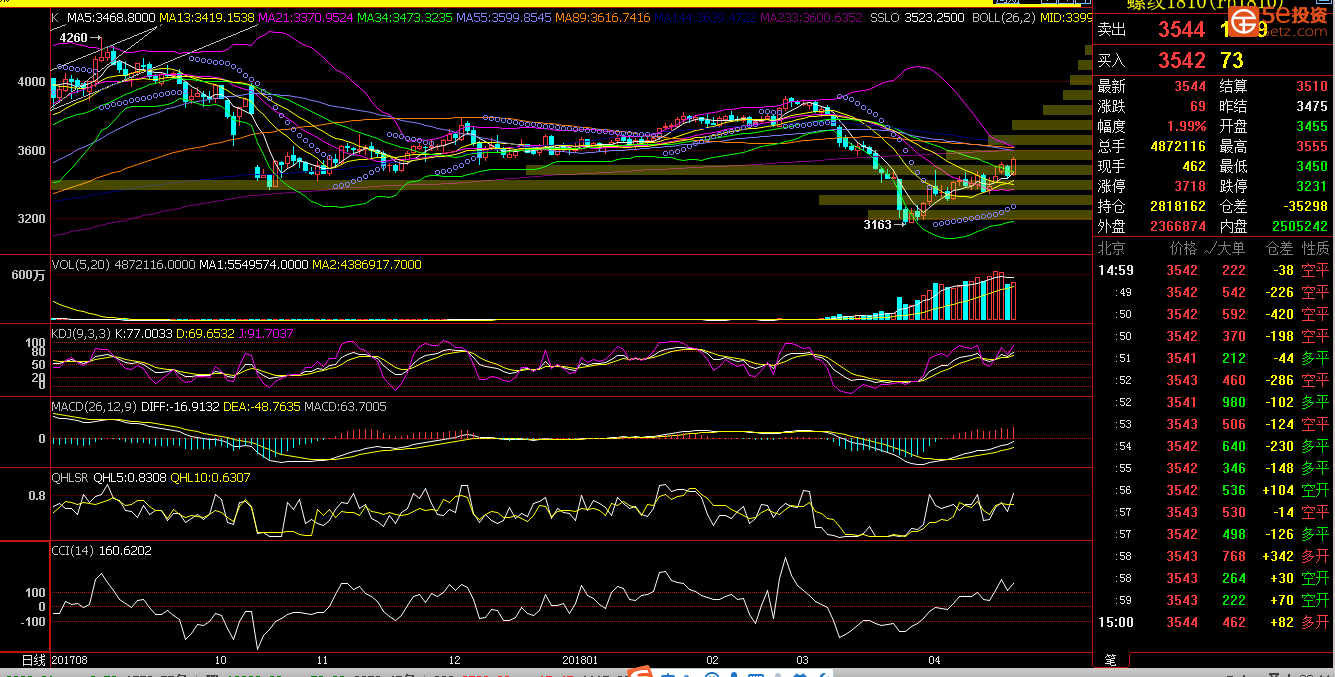Select the 结算 settlement price 3510
1335x677 pixels.
1312,87
